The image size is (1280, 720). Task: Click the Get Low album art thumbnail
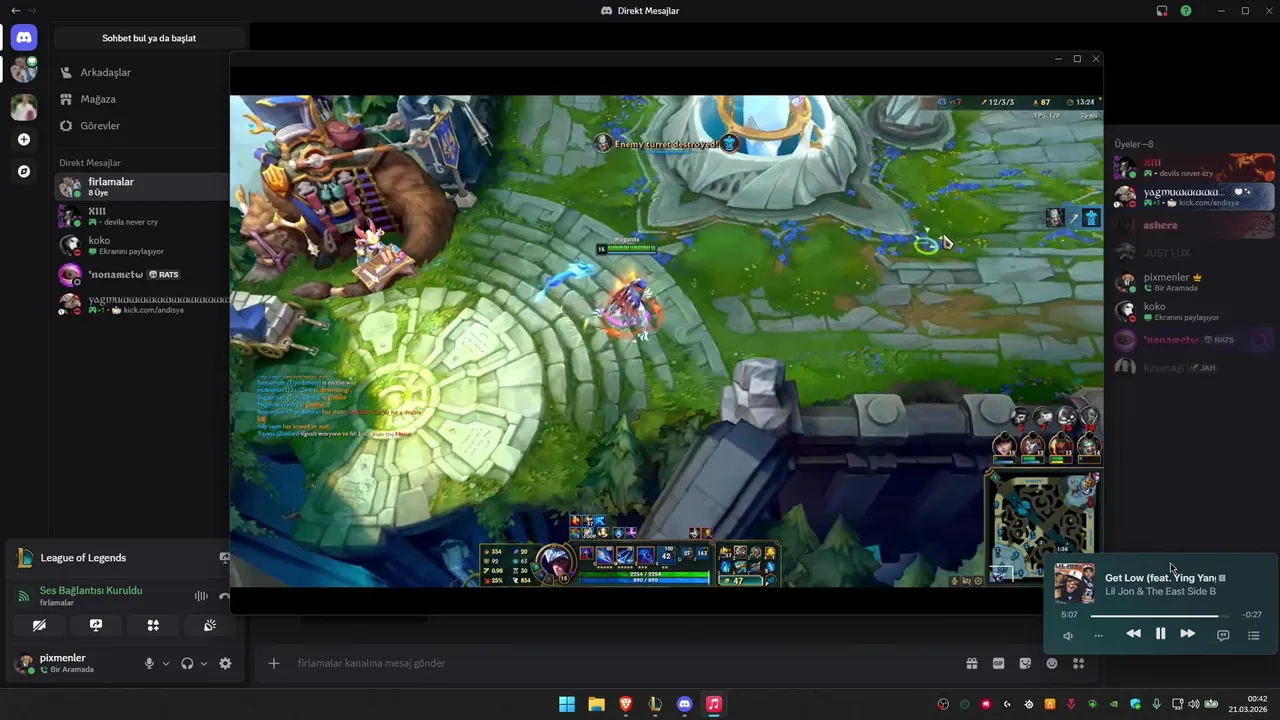point(1074,583)
